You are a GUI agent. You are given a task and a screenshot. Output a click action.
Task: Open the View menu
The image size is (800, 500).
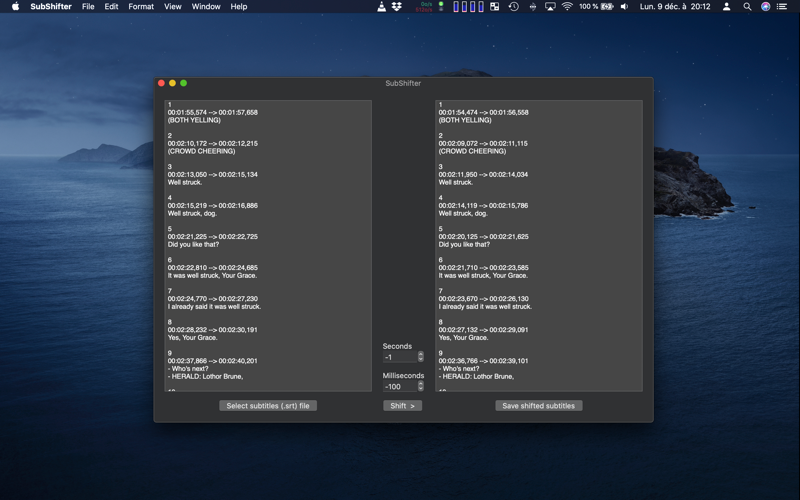point(172,7)
